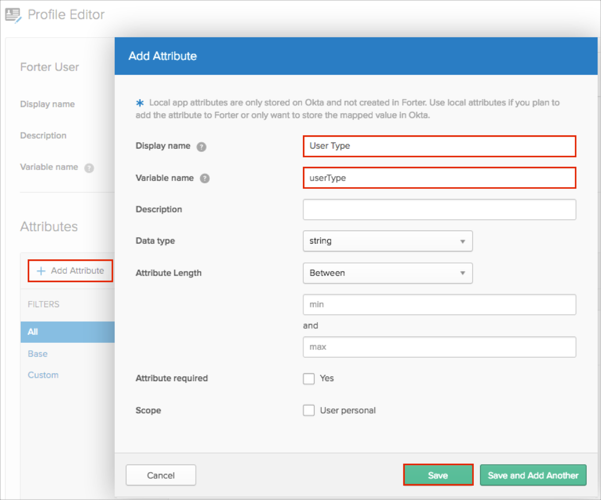The width and height of the screenshot is (601, 500).
Task: Click help icon beside modal Display name
Action: click(201, 146)
